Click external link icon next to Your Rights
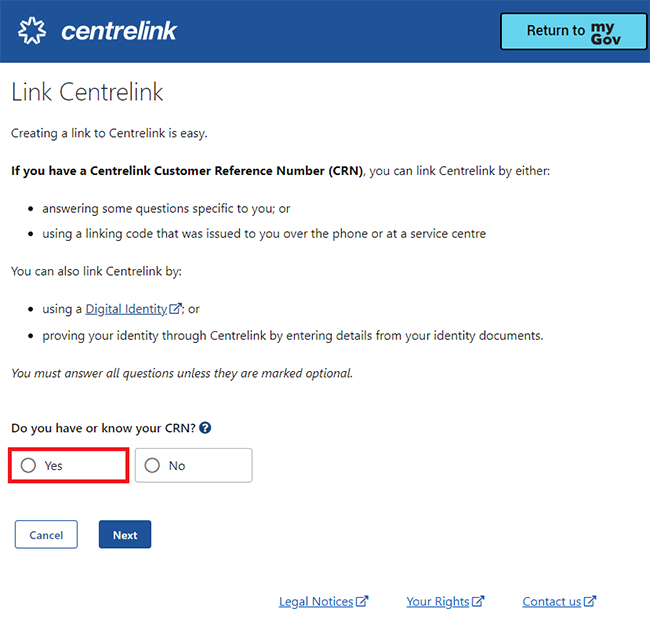 click(x=478, y=601)
